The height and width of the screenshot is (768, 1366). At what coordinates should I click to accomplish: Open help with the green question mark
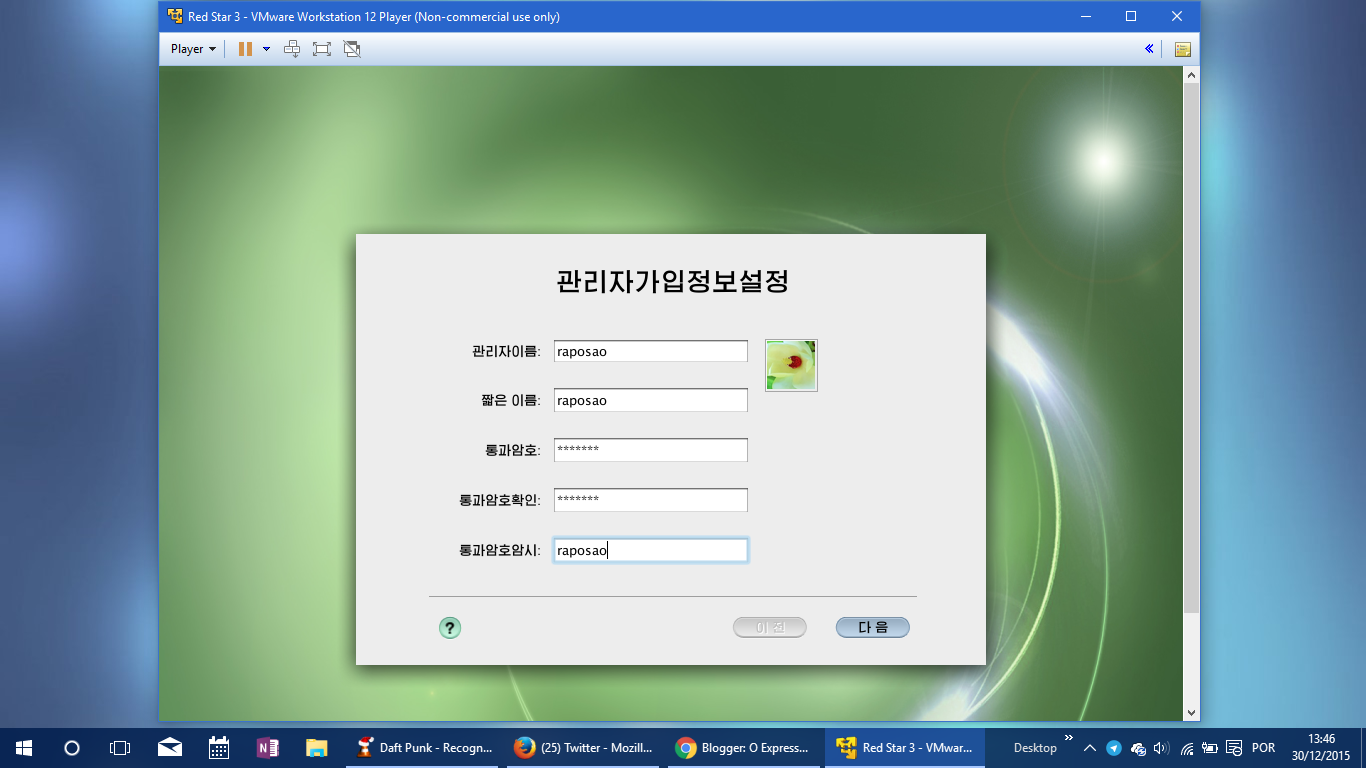450,628
